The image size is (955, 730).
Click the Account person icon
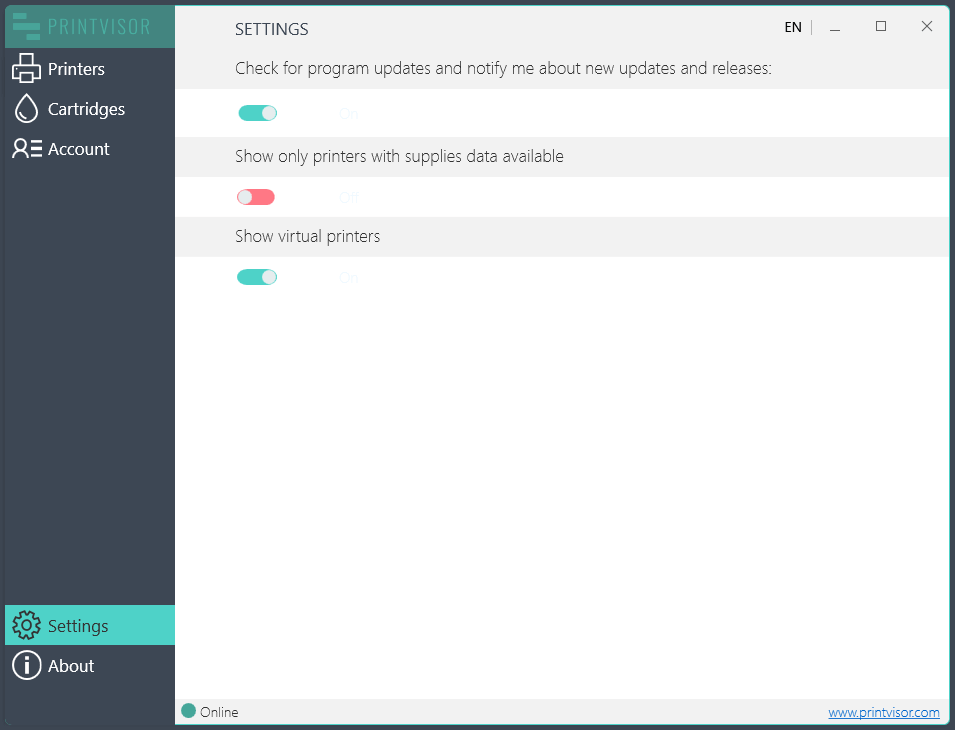coord(27,149)
